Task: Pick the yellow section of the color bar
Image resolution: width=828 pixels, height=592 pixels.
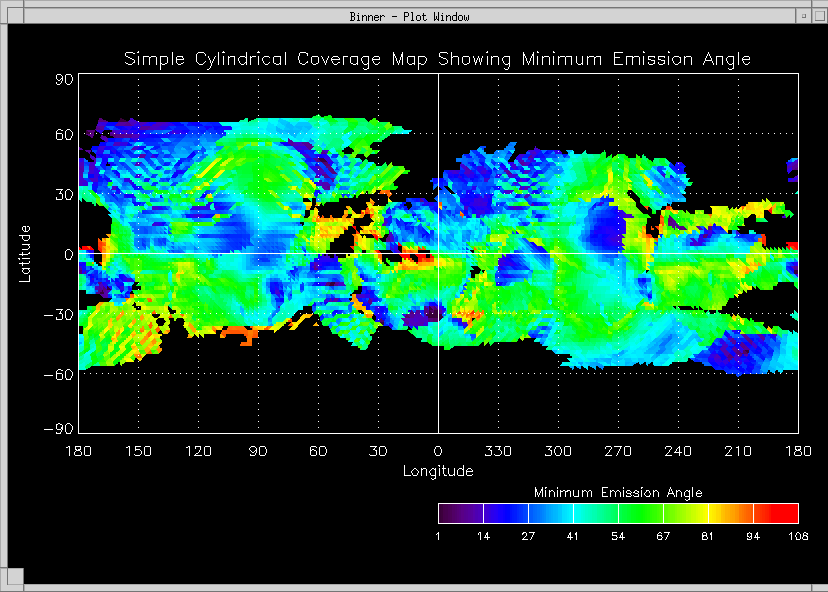Action: coord(712,514)
